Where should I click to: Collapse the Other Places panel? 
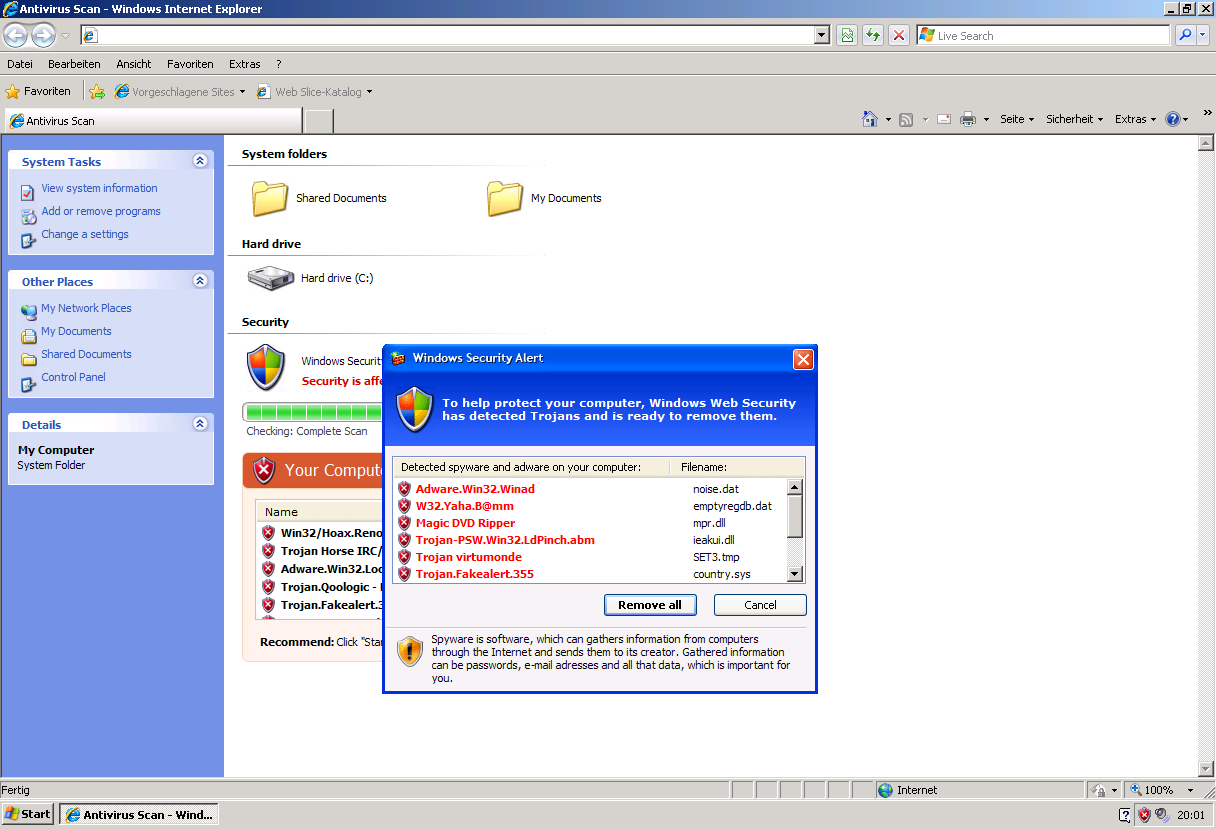[x=200, y=281]
